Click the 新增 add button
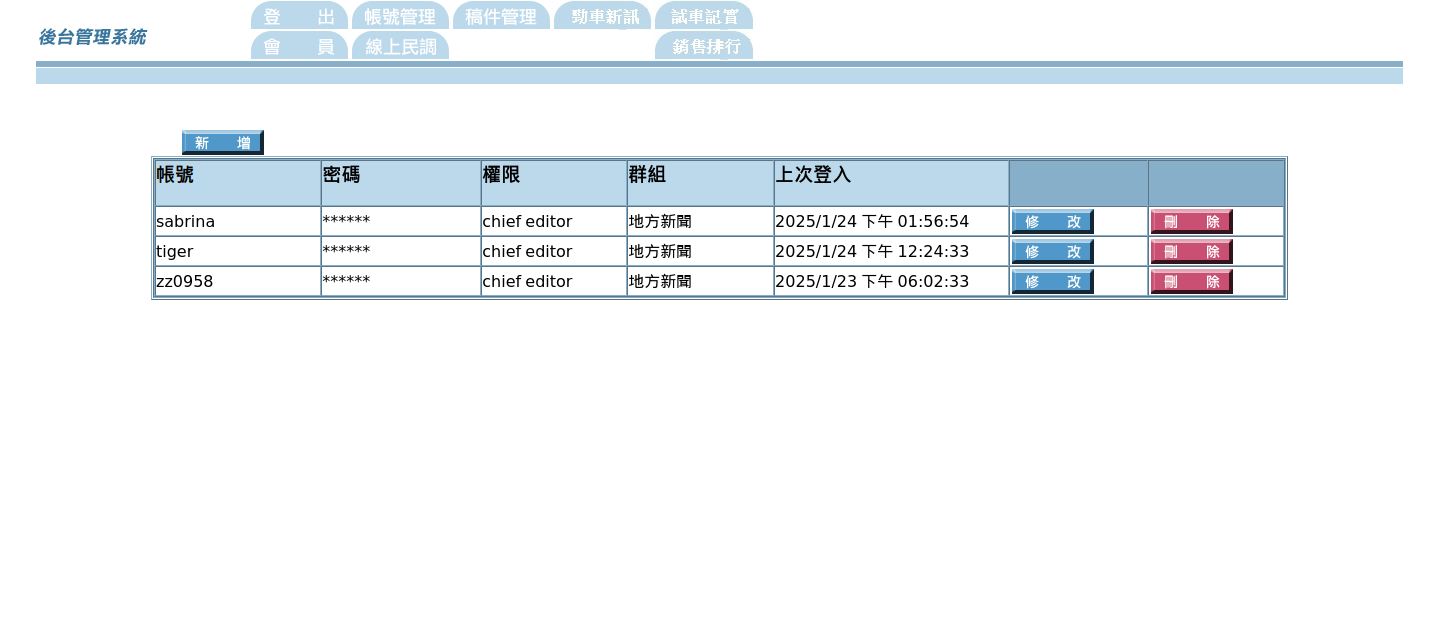 223,143
